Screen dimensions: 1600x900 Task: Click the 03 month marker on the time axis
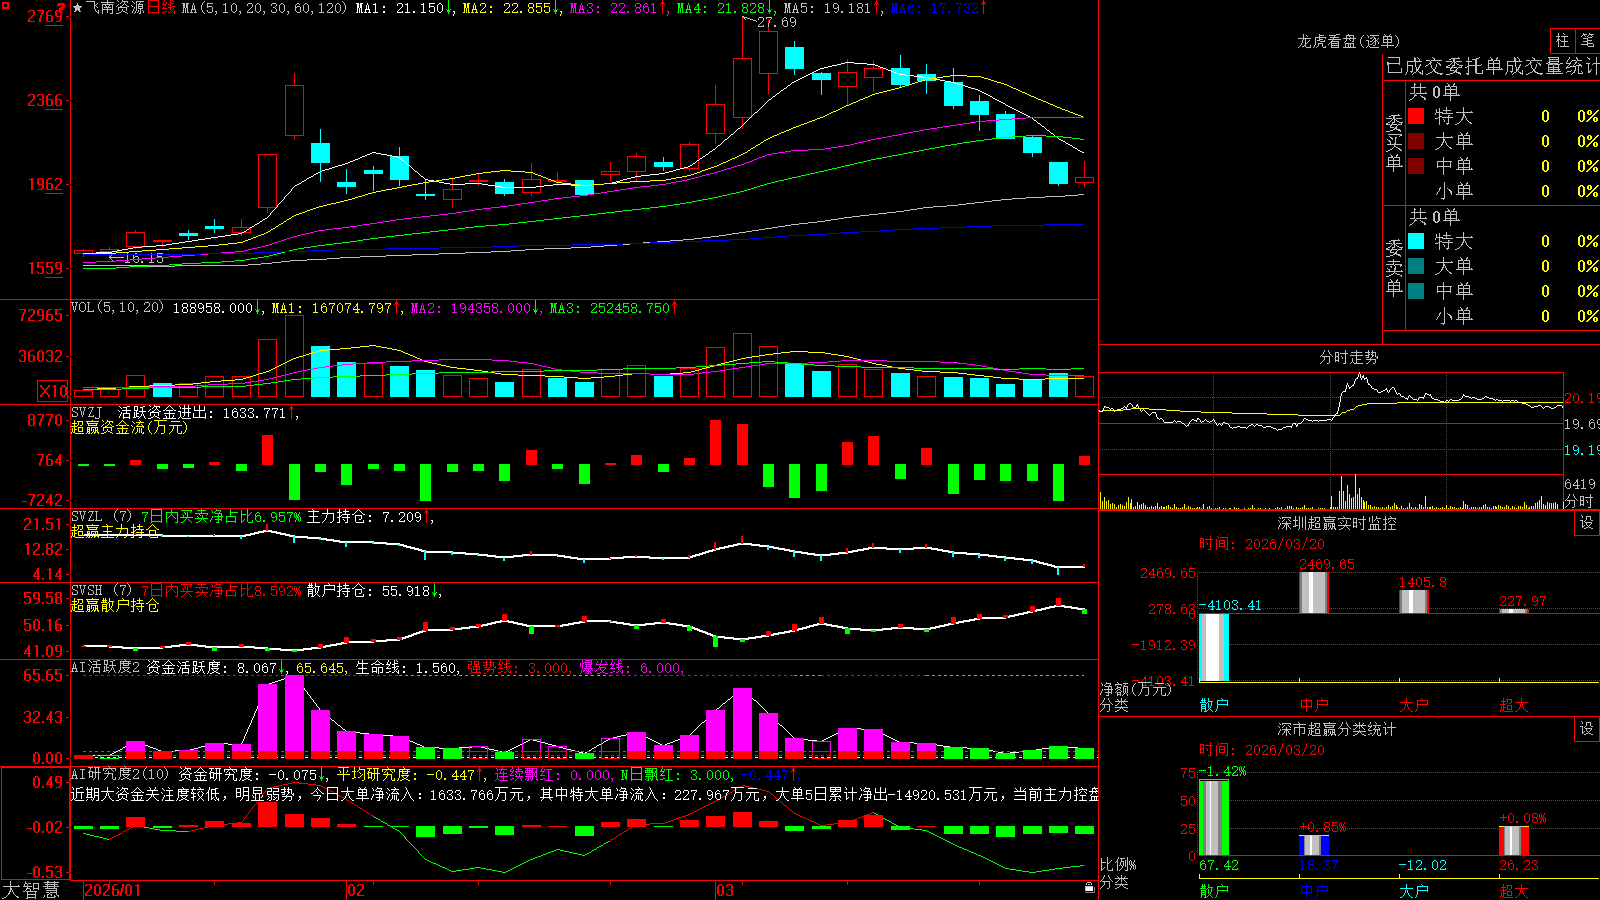(x=724, y=890)
